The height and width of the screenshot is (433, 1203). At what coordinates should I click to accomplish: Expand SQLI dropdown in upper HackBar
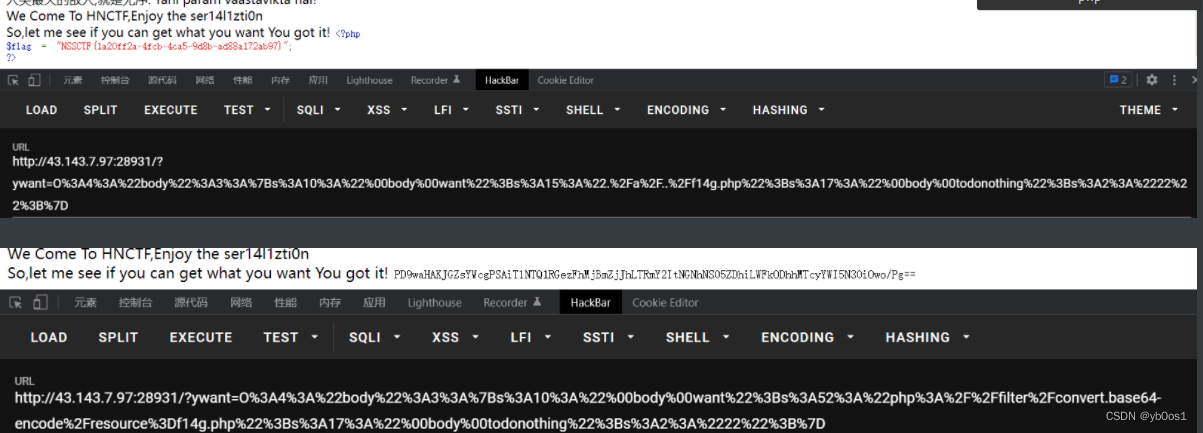tap(319, 110)
